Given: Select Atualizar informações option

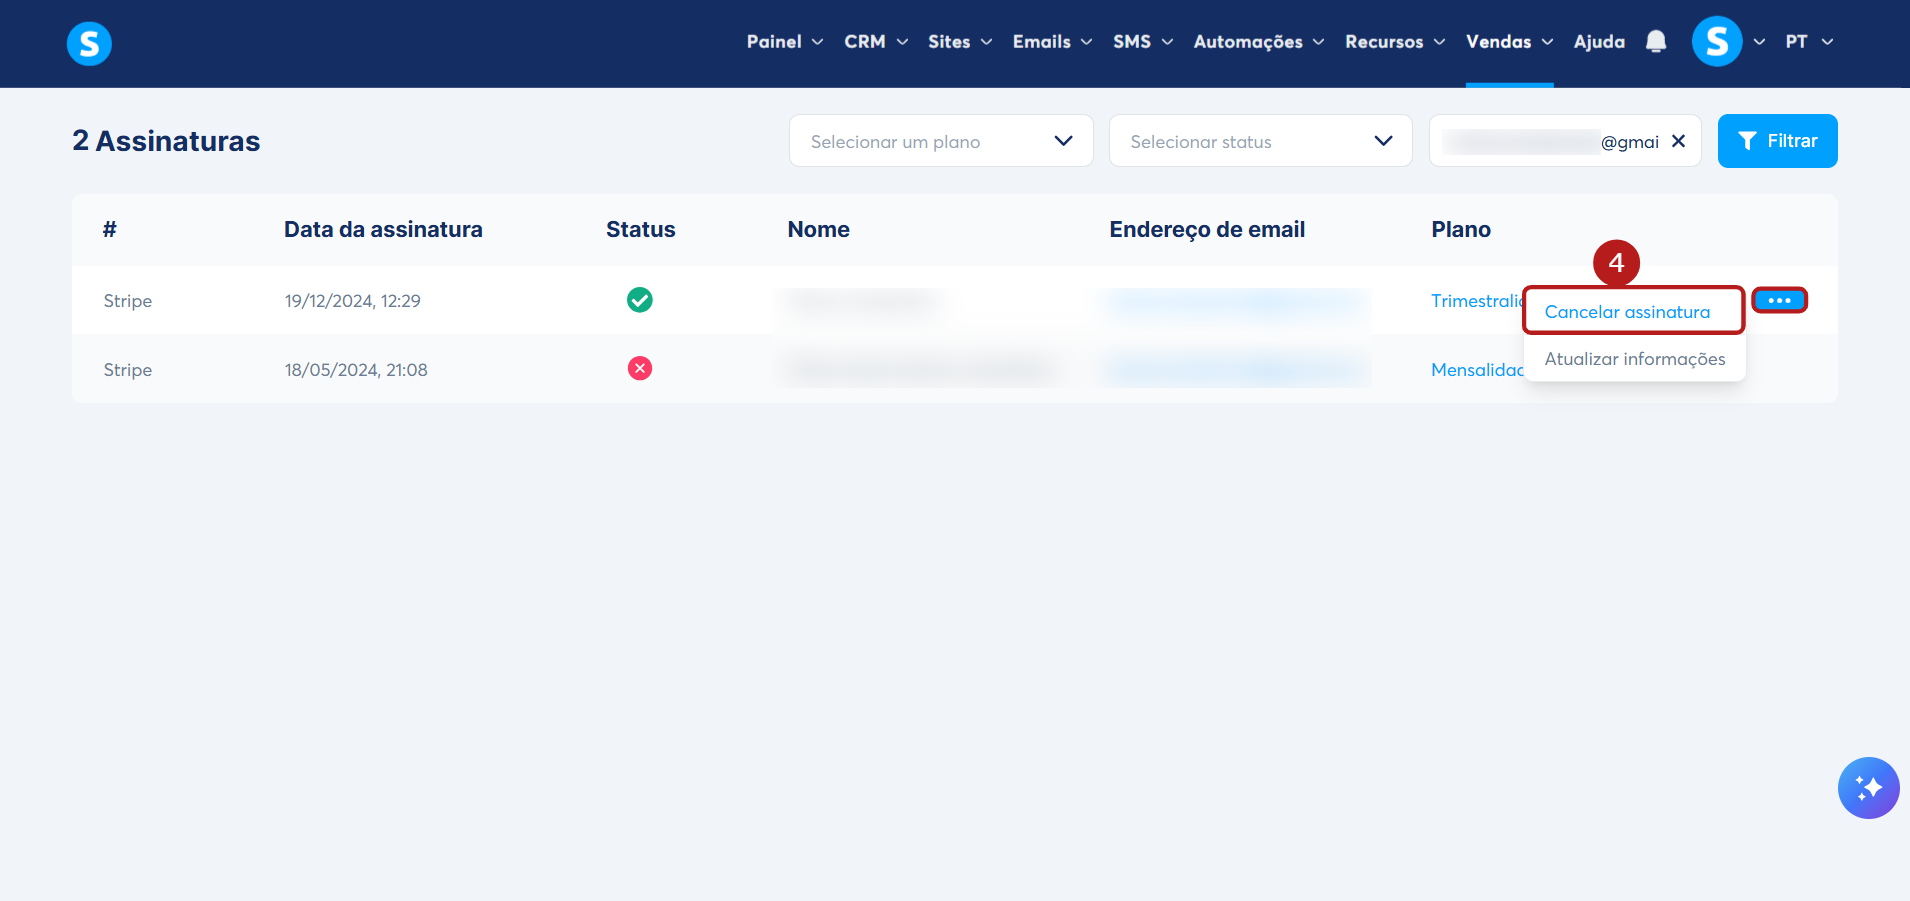Looking at the screenshot, I should [1635, 359].
